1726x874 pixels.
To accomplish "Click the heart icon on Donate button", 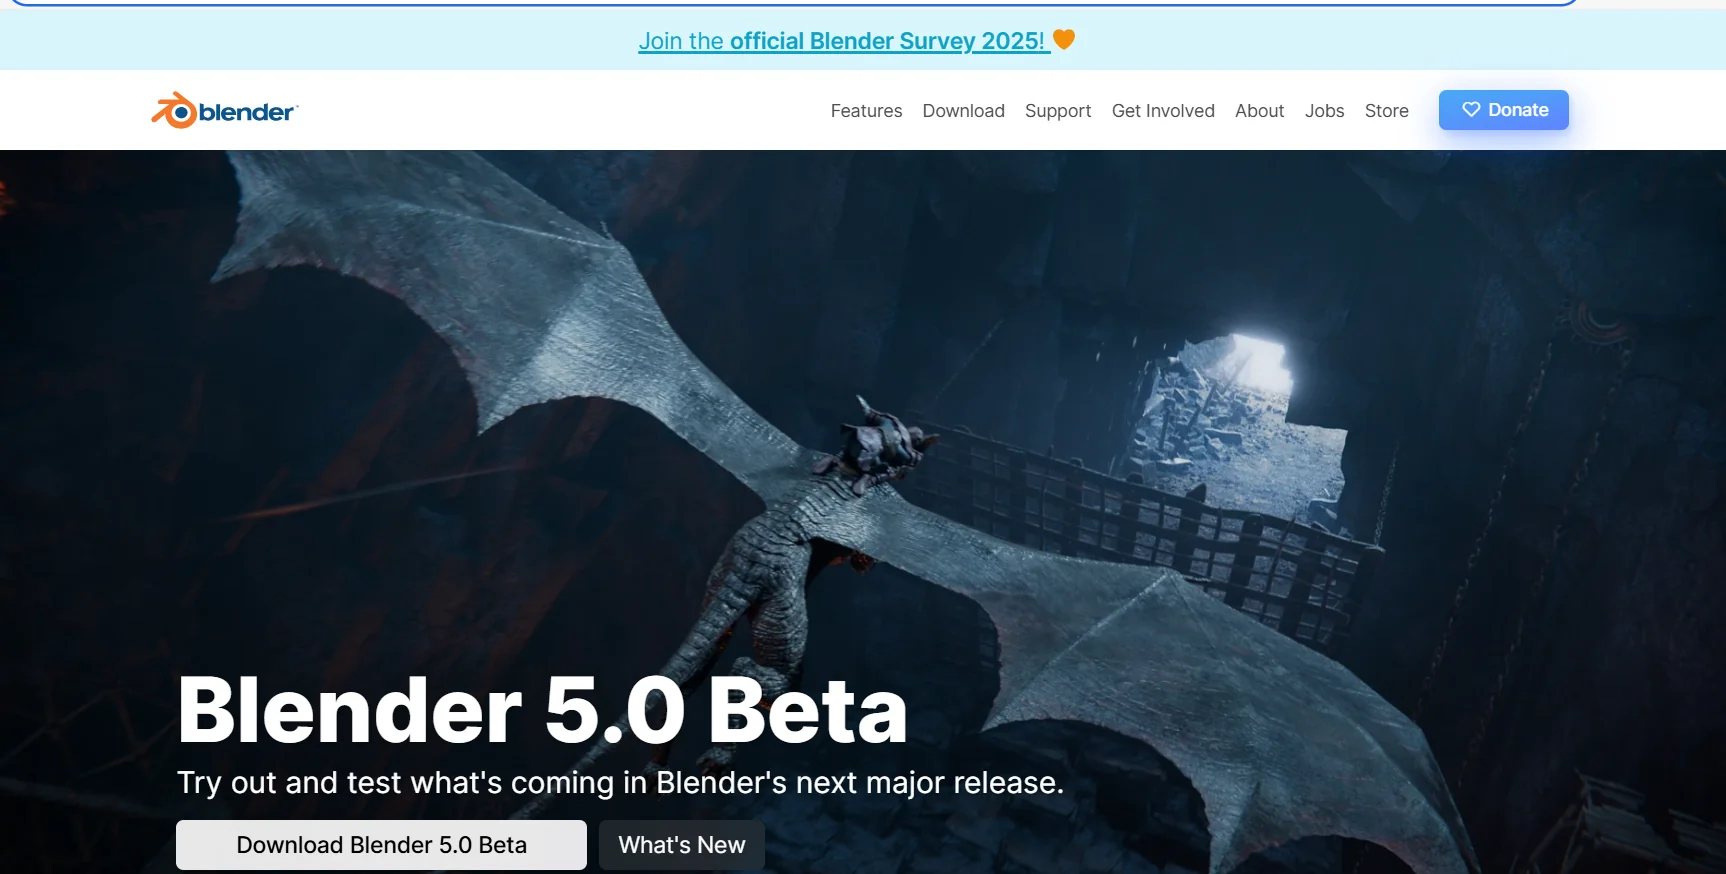I will click(1471, 110).
